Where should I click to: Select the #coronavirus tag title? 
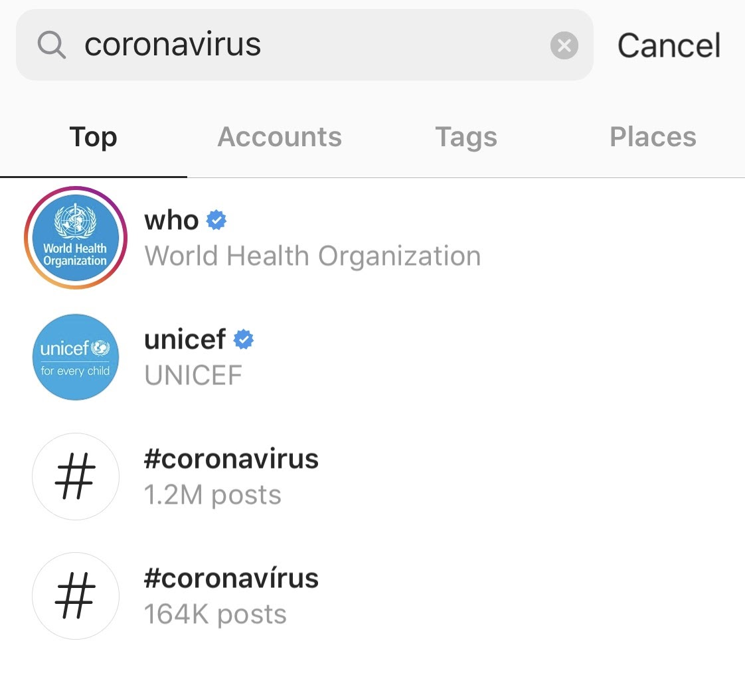231,459
